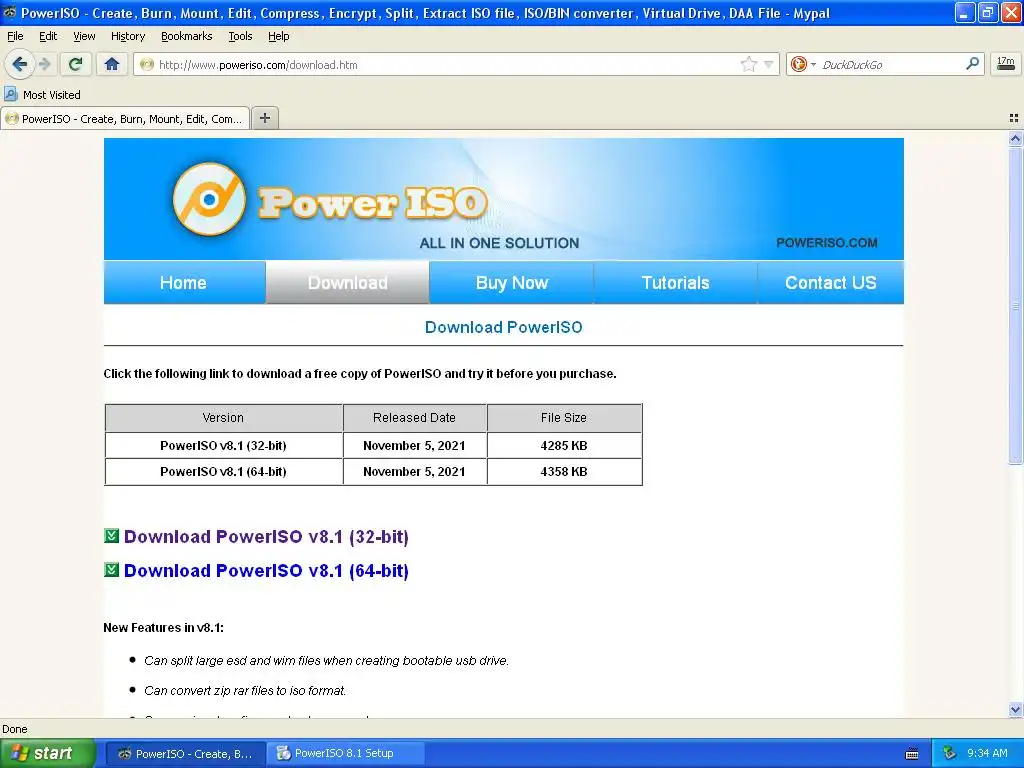The image size is (1024, 768).
Task: Open the Tutorials page
Action: [675, 283]
